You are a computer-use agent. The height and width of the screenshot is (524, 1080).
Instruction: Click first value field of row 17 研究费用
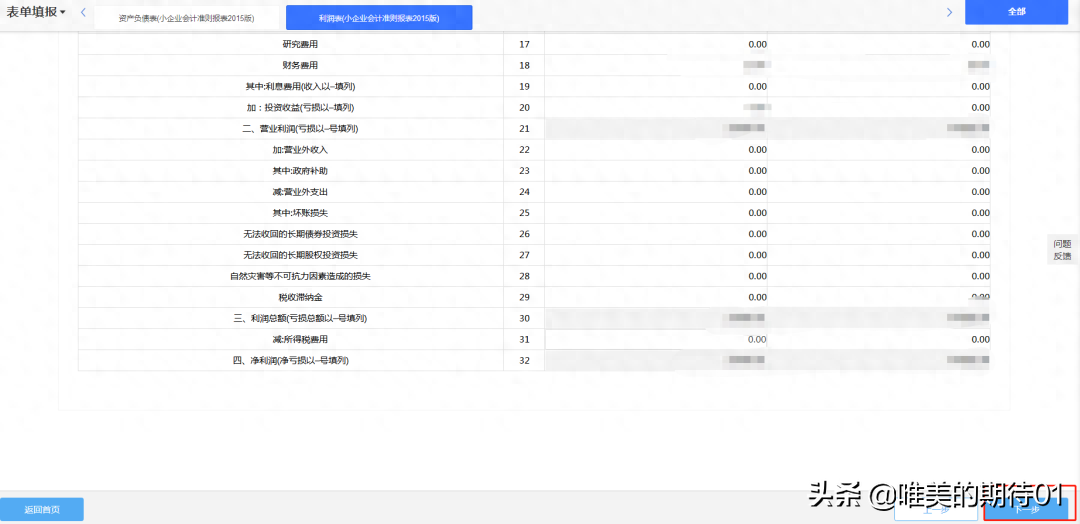656,44
